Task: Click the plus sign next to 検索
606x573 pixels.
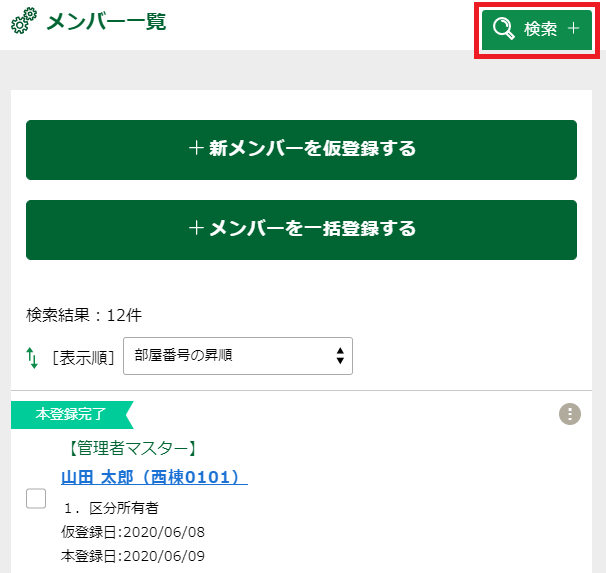Action: pos(573,29)
